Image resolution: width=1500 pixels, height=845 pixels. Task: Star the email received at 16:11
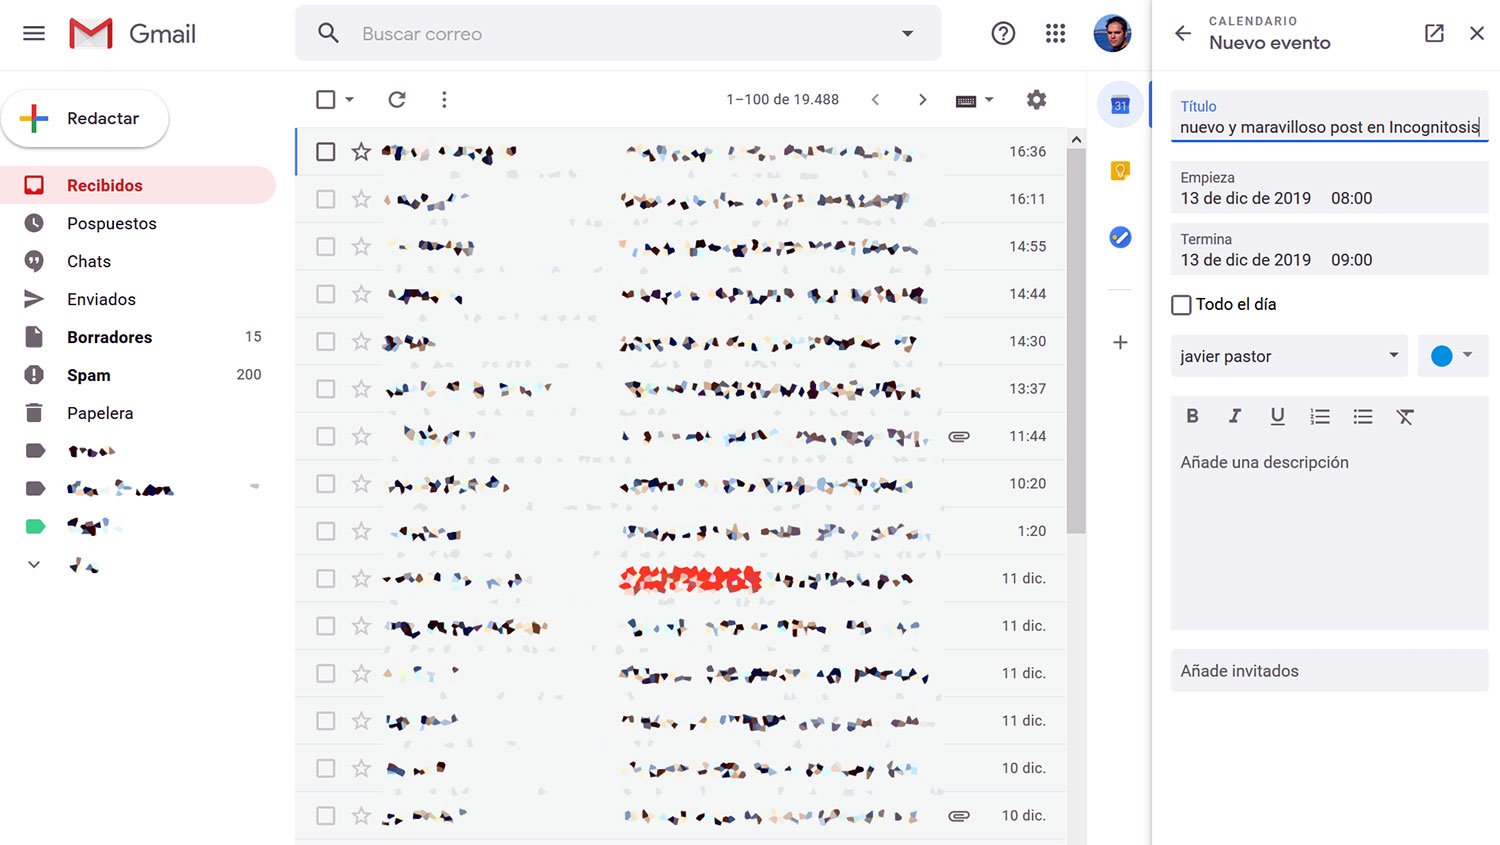[x=361, y=199]
